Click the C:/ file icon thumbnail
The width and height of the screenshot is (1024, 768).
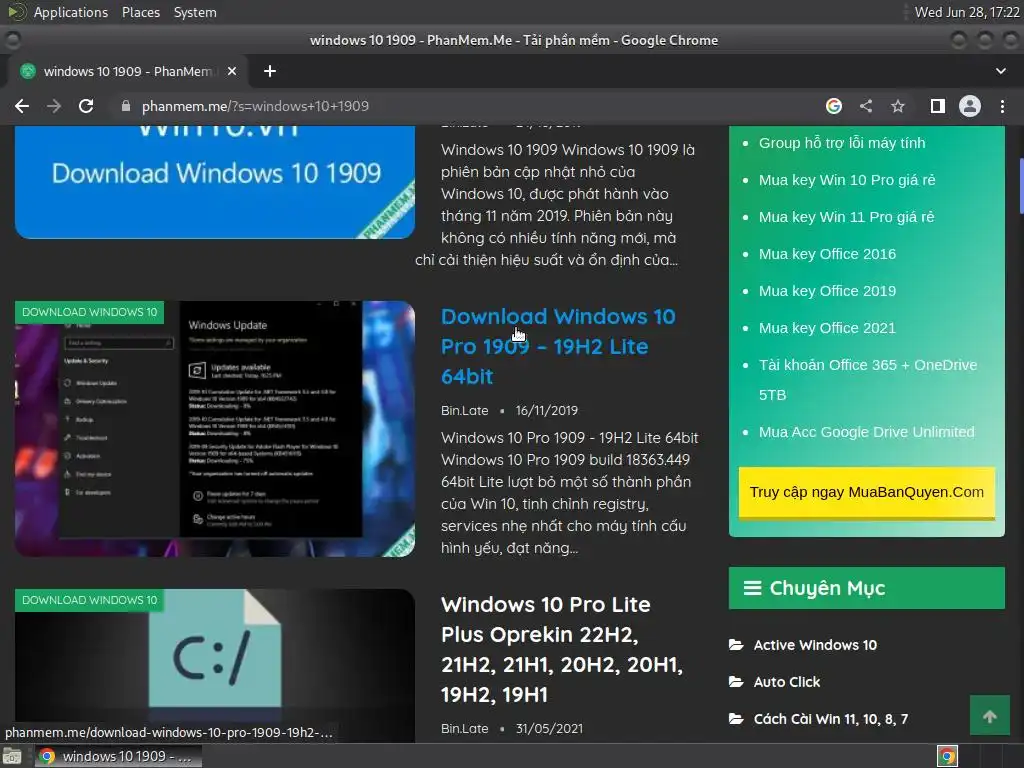215,665
